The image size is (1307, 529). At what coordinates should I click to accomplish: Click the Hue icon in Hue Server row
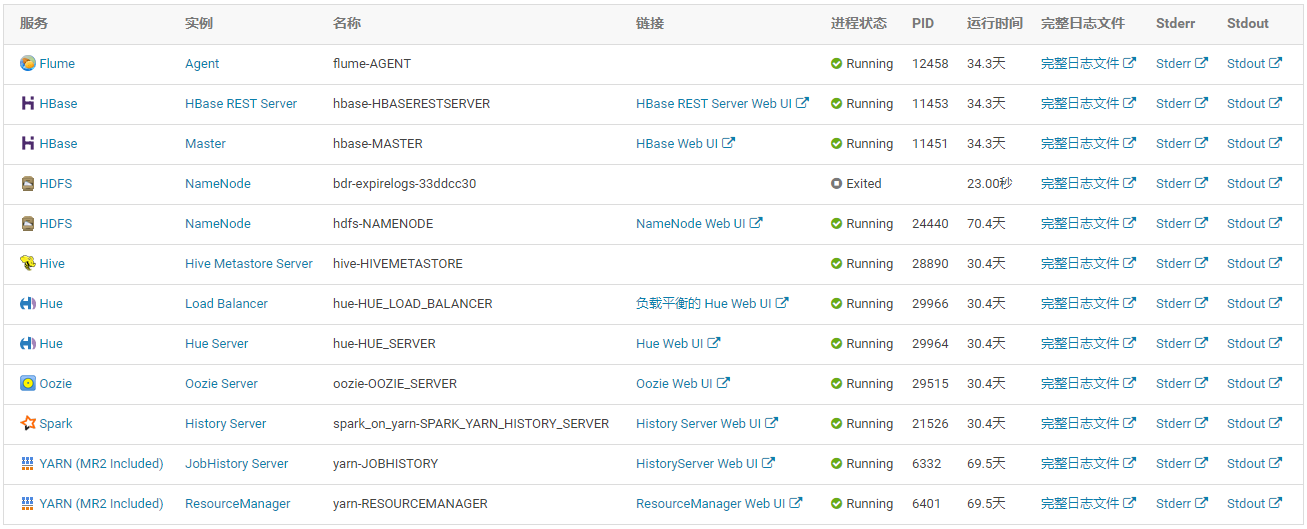(x=28, y=343)
